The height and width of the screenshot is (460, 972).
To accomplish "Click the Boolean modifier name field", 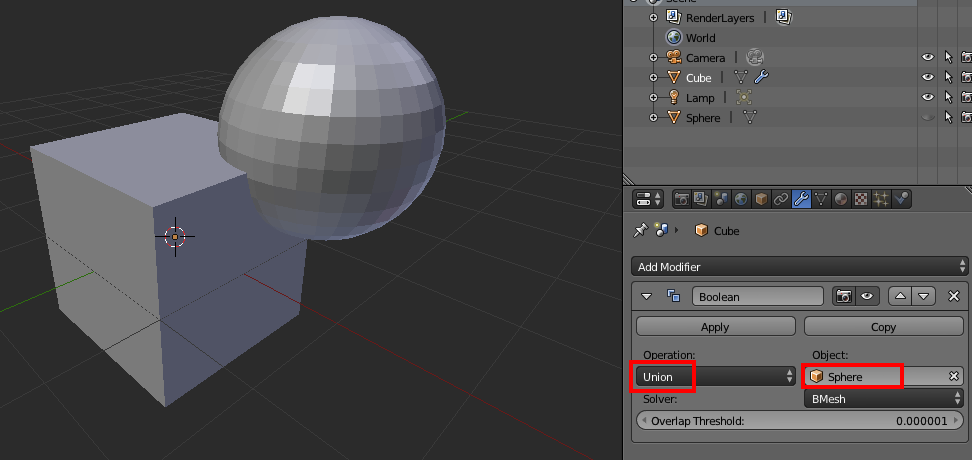I will coord(758,296).
